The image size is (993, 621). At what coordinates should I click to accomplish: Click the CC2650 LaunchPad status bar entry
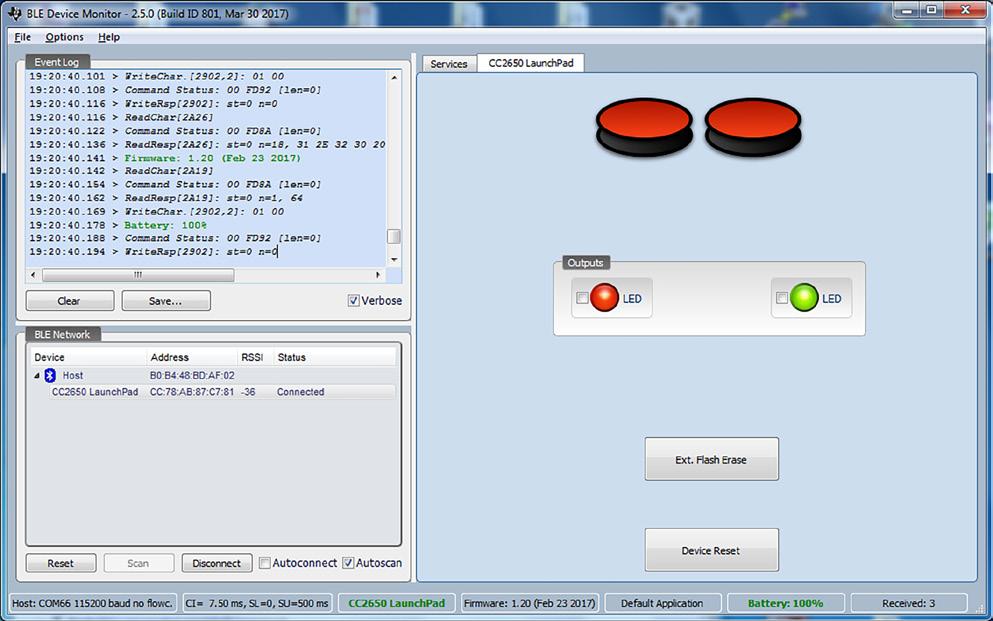tap(397, 603)
